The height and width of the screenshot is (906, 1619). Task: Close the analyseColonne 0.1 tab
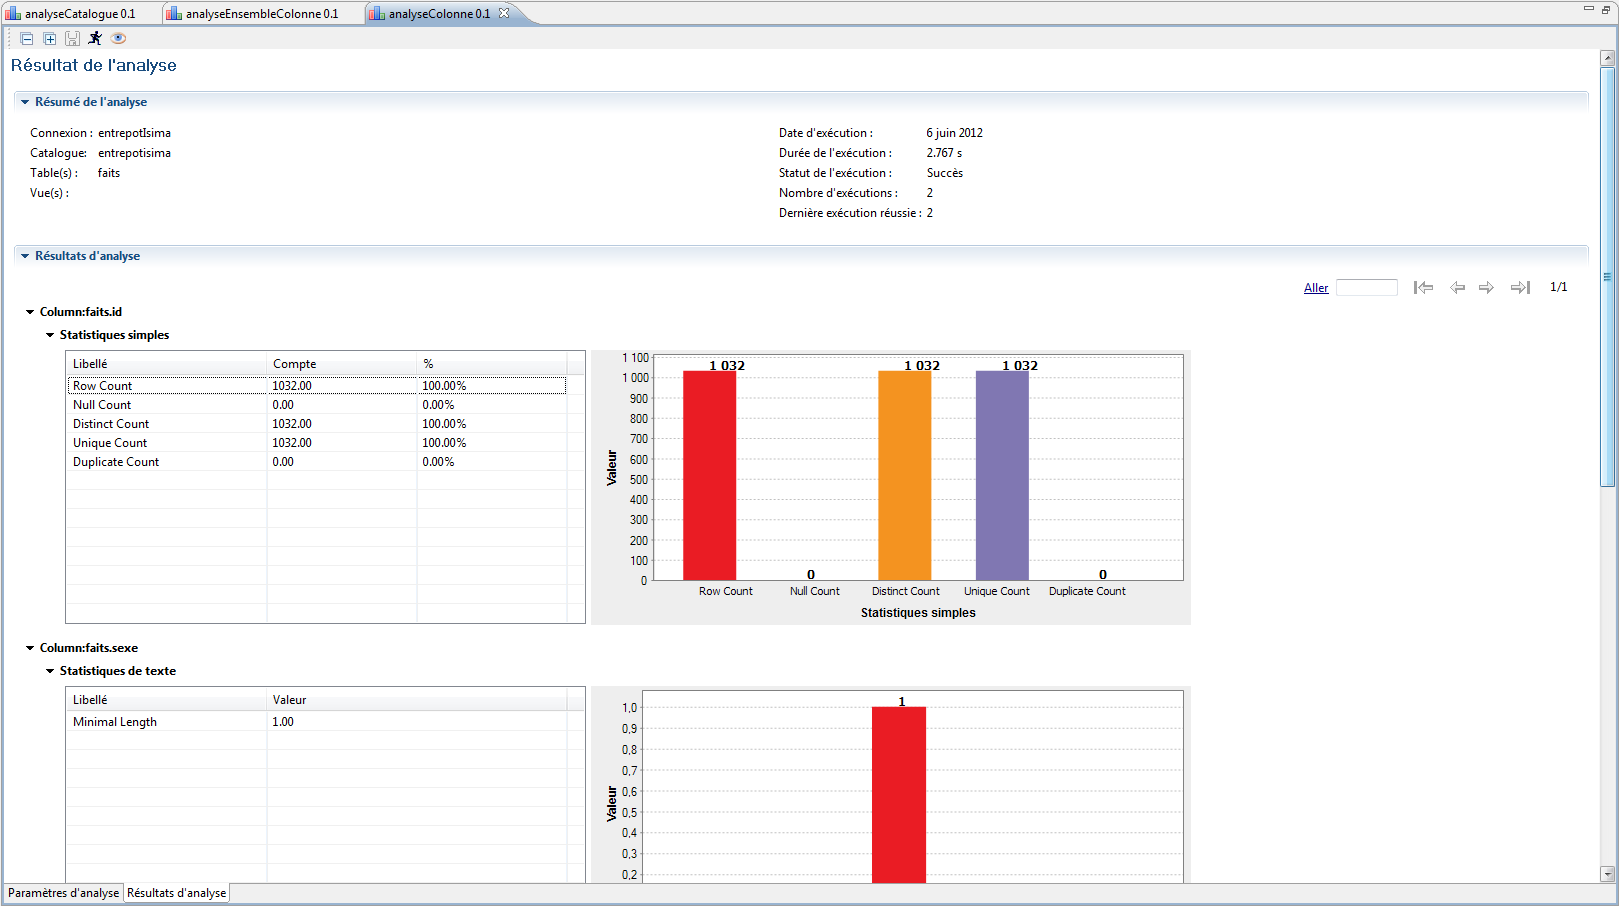coord(504,13)
